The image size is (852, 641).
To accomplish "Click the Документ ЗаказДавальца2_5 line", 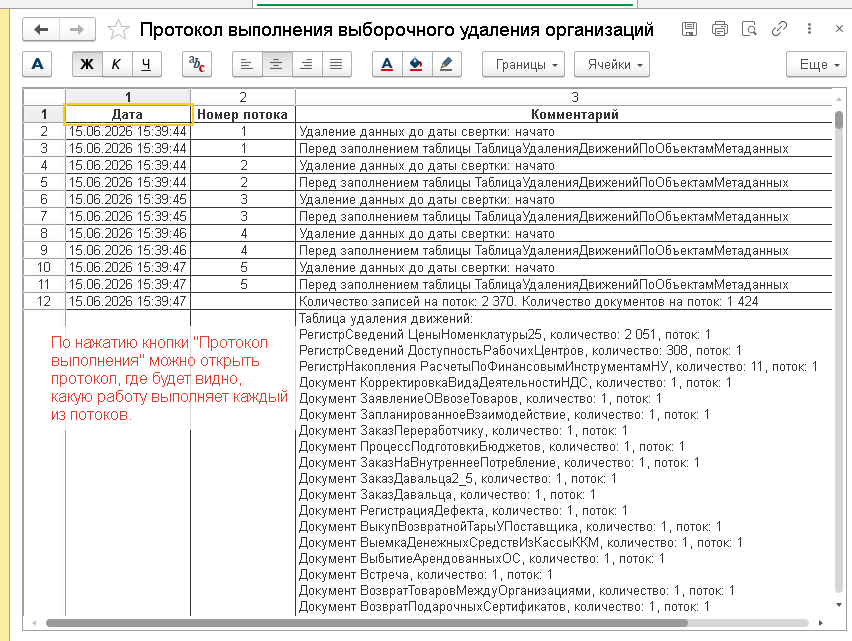I will [x=458, y=479].
